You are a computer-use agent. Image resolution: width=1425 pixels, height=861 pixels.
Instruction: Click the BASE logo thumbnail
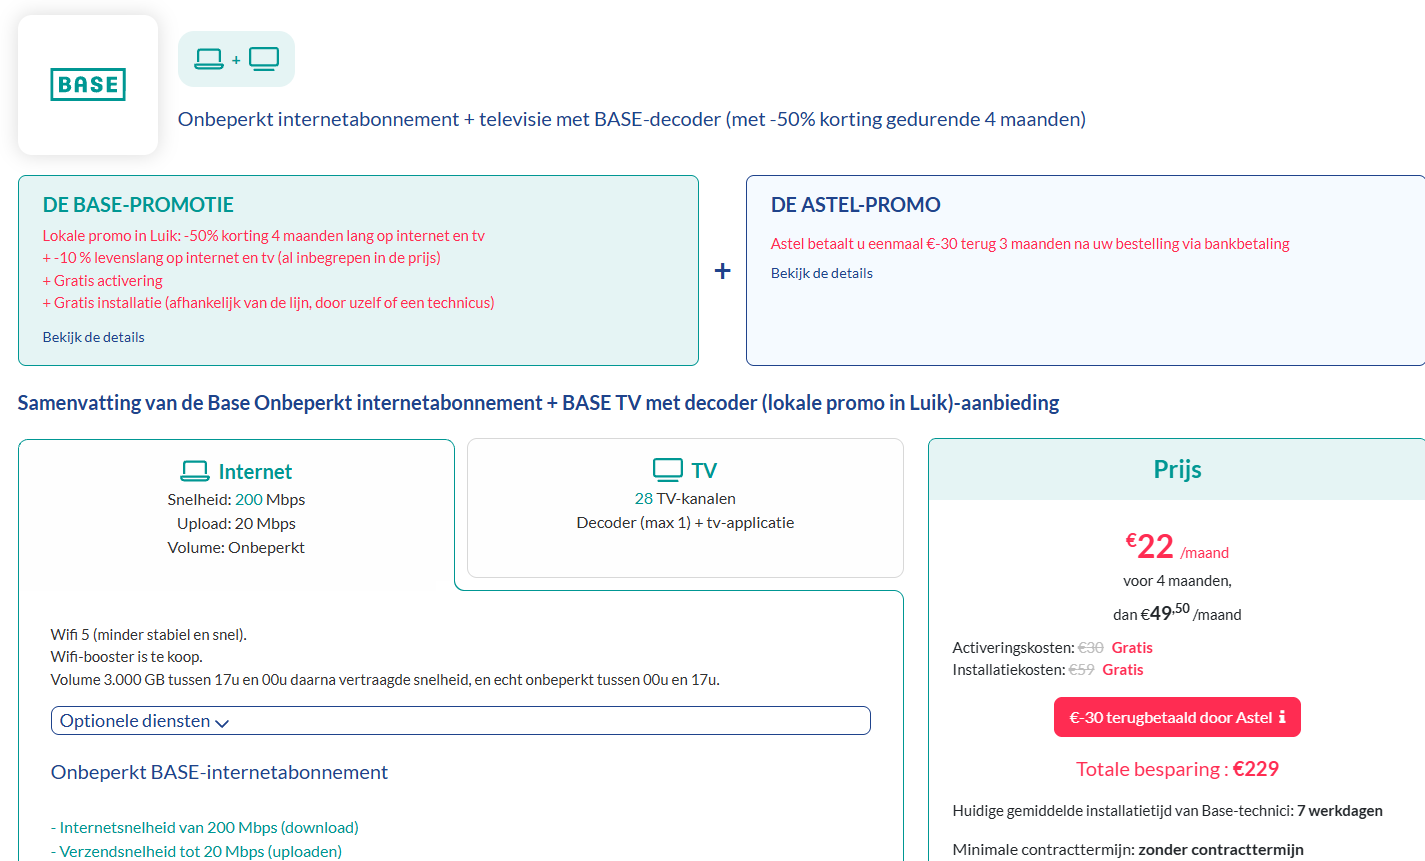click(88, 85)
